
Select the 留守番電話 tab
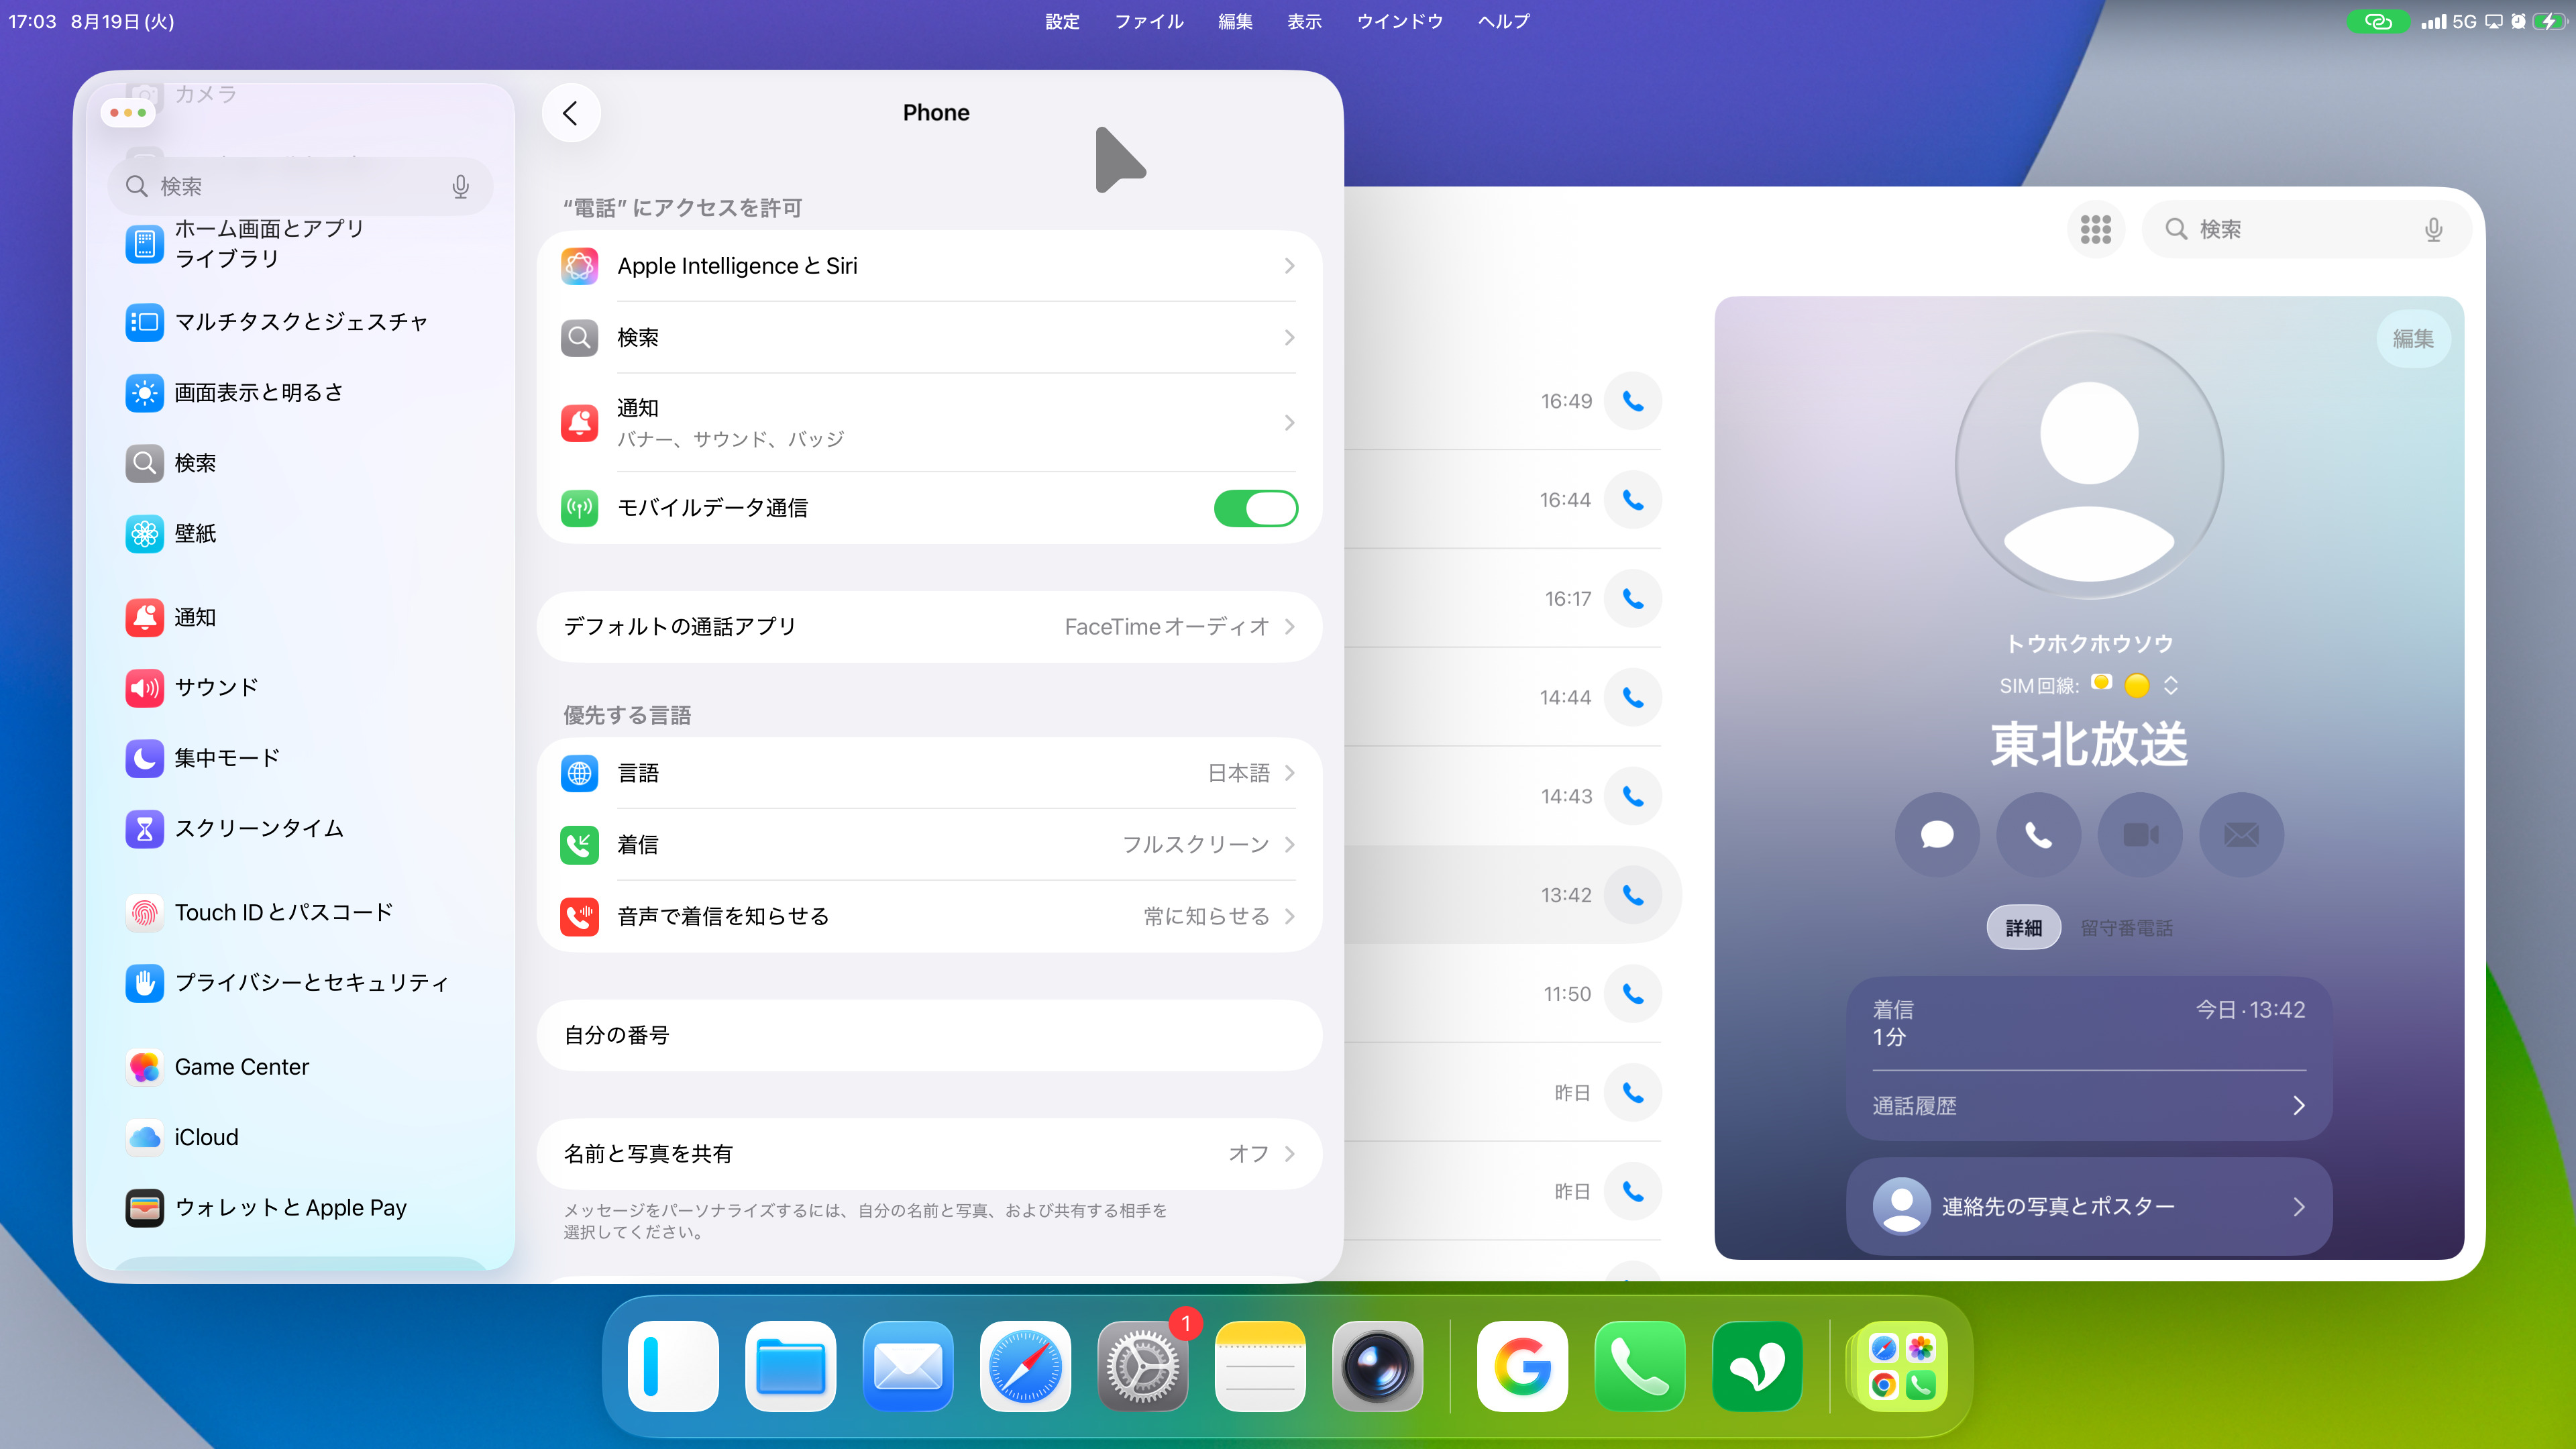tap(2126, 928)
